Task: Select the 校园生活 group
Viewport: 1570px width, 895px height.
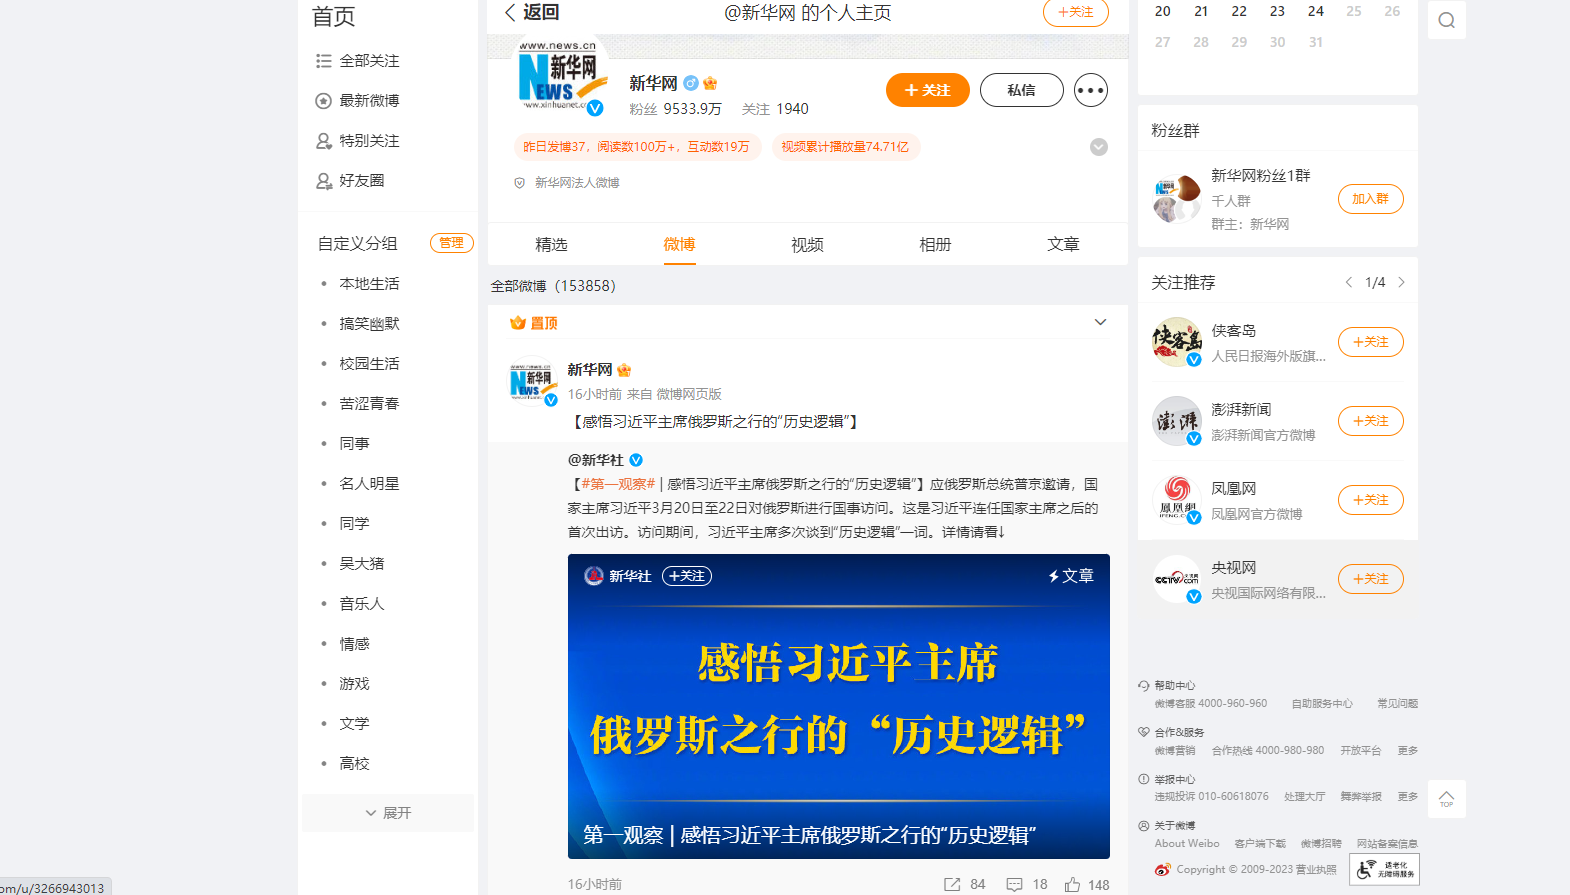Action: 369,364
